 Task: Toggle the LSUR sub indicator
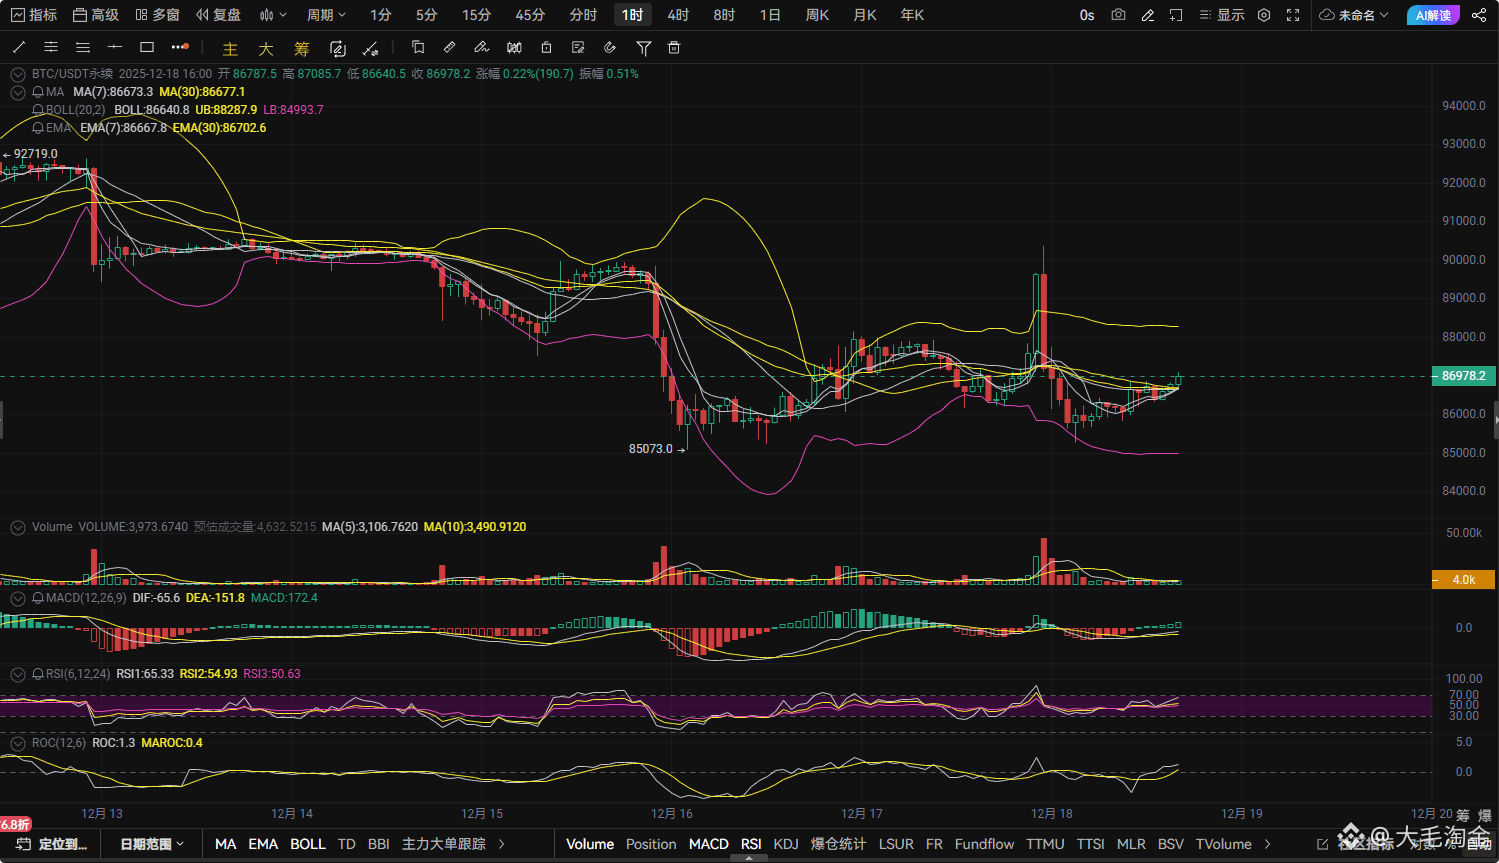click(896, 844)
